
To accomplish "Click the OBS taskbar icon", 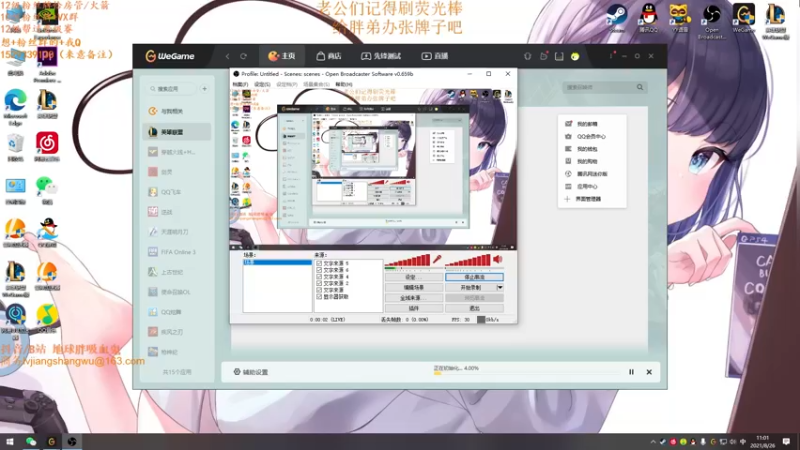I will click(72, 441).
